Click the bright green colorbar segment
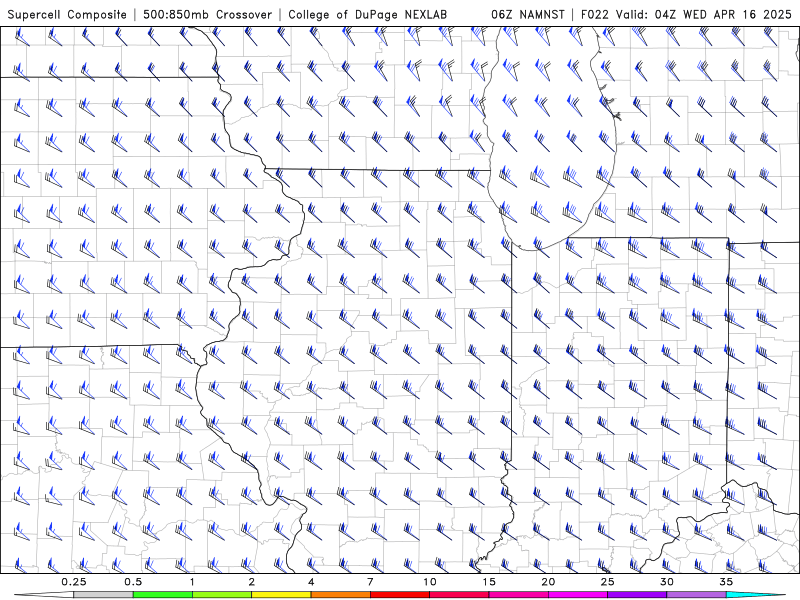The width and height of the screenshot is (800, 600). [163, 595]
